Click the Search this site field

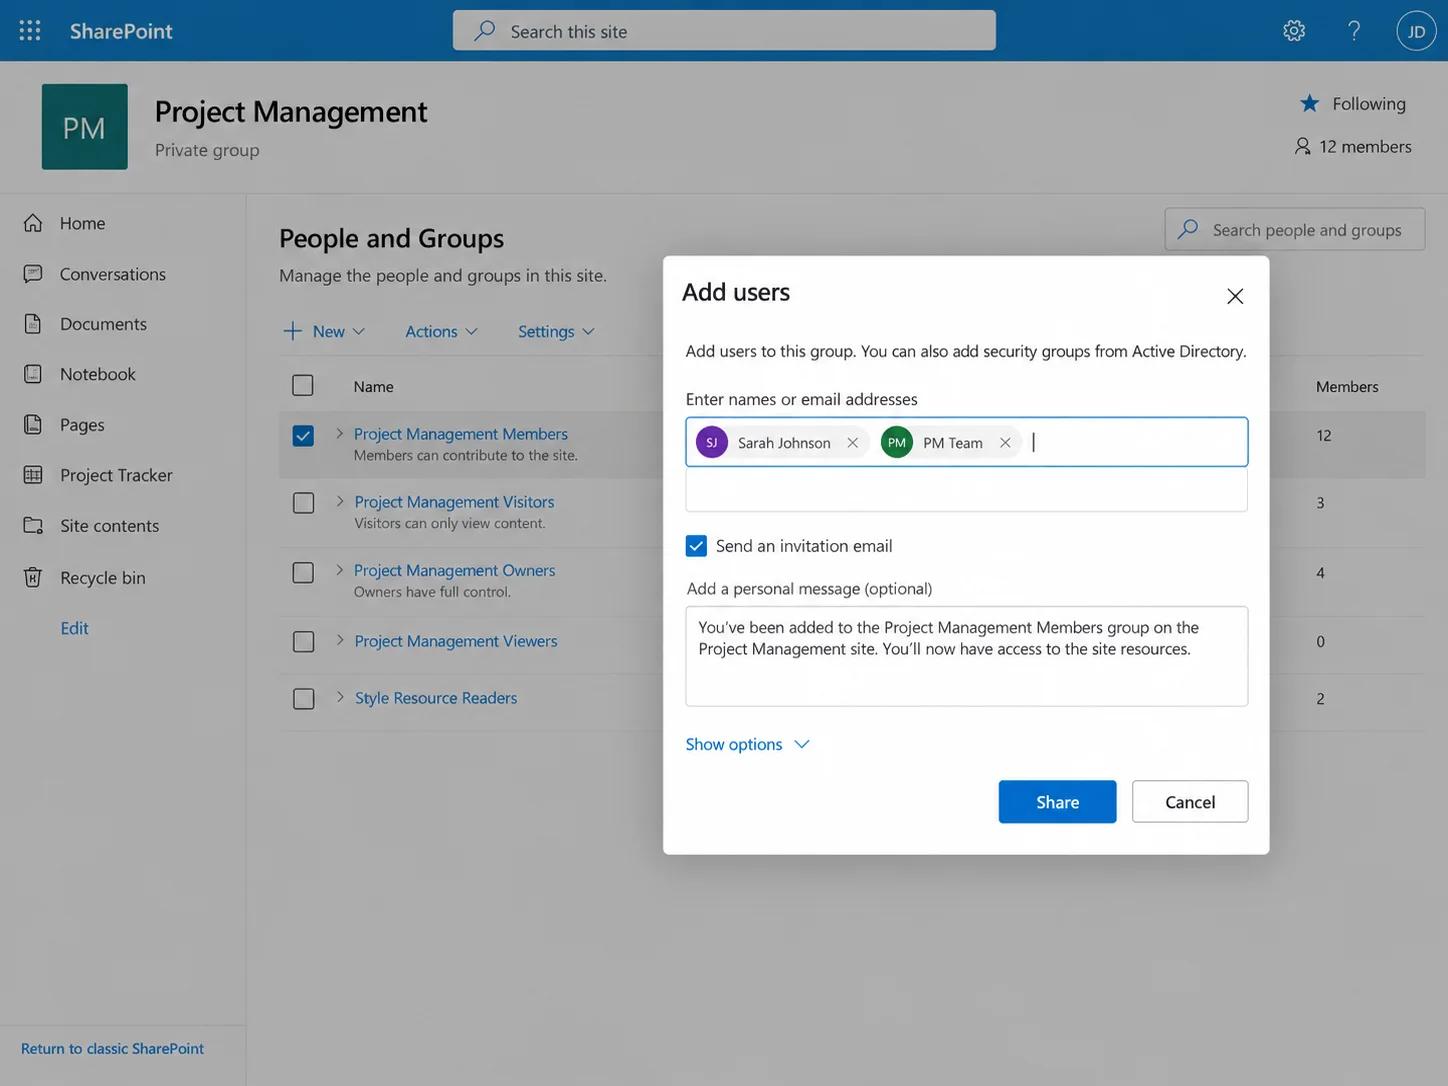(x=724, y=30)
